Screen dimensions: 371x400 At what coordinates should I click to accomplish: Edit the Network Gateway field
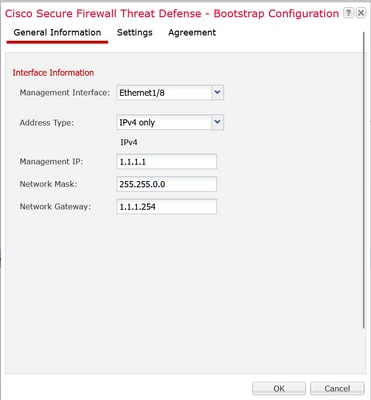[x=167, y=207]
